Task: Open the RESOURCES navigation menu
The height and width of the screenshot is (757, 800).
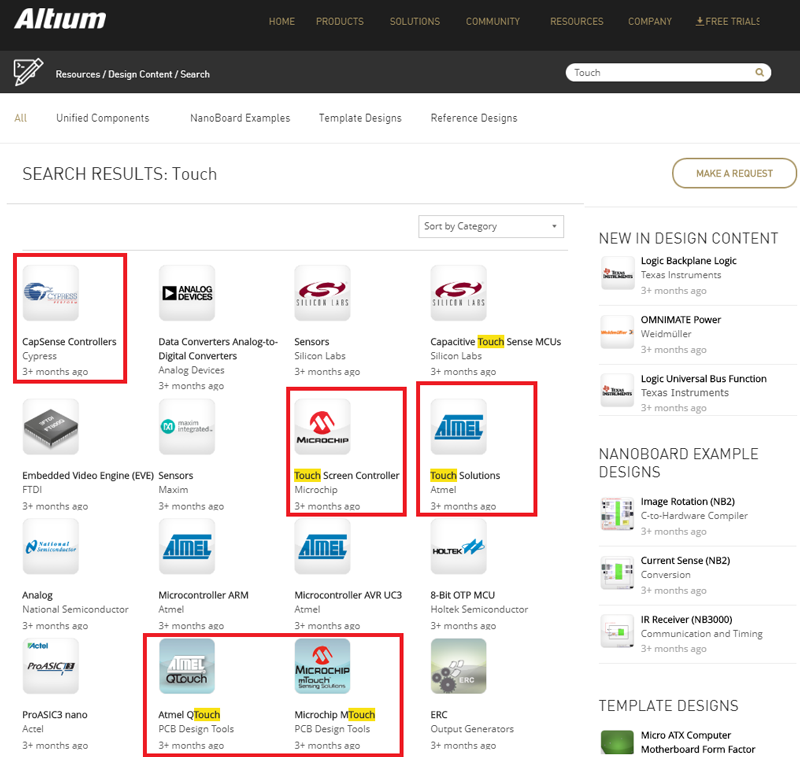Action: [x=576, y=22]
